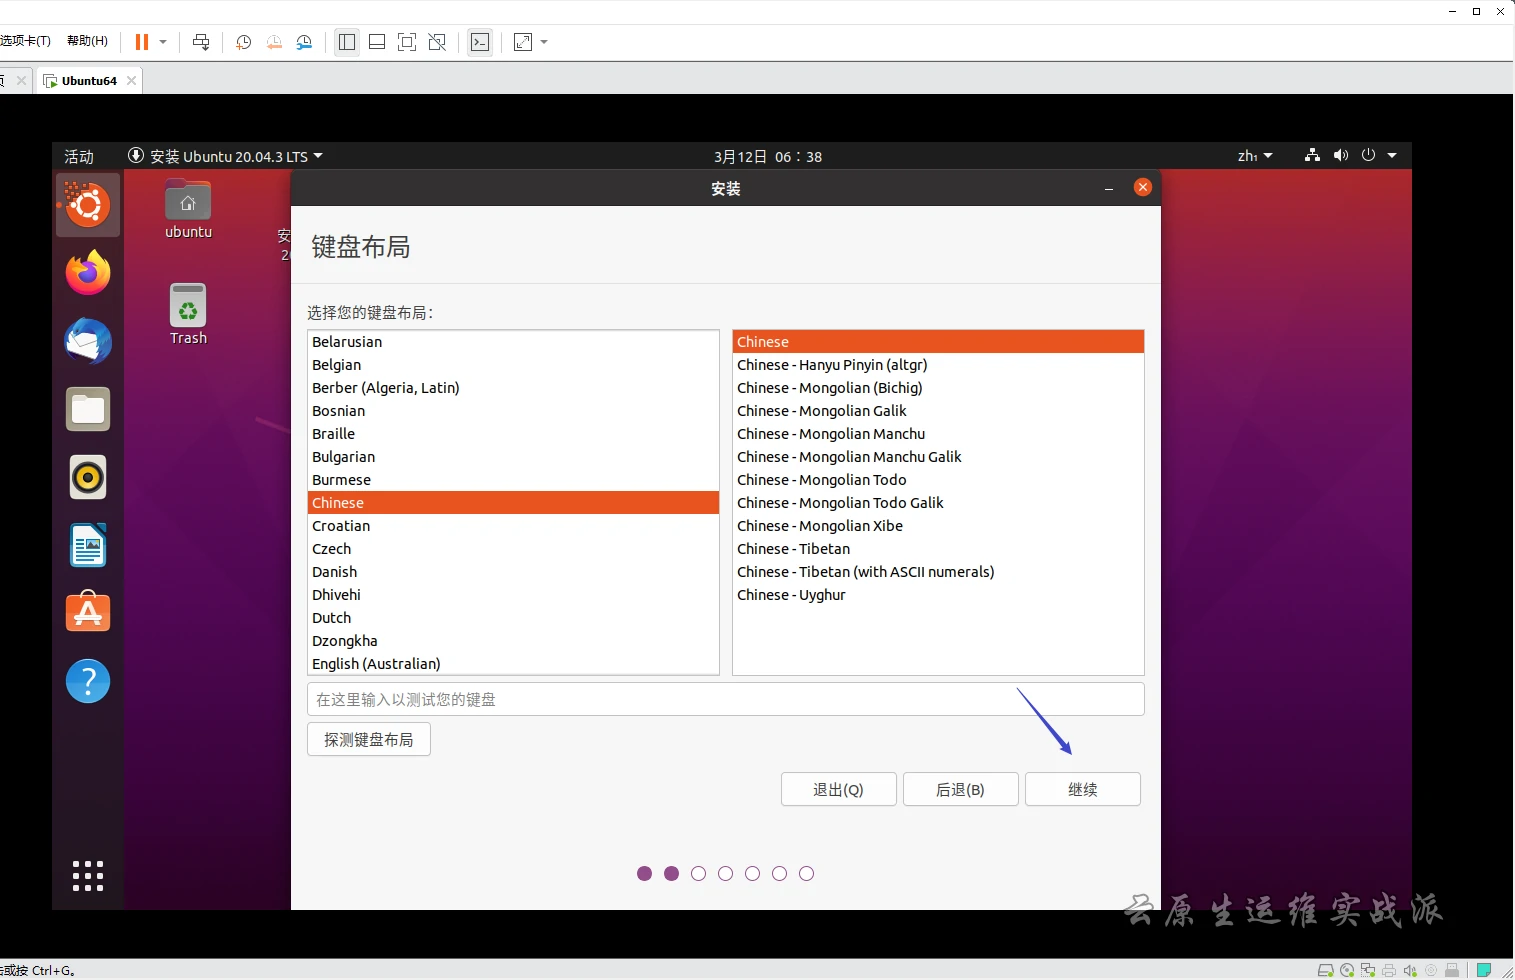The image size is (1515, 980).
Task: Open the Files manager in dock
Action: tap(88, 409)
